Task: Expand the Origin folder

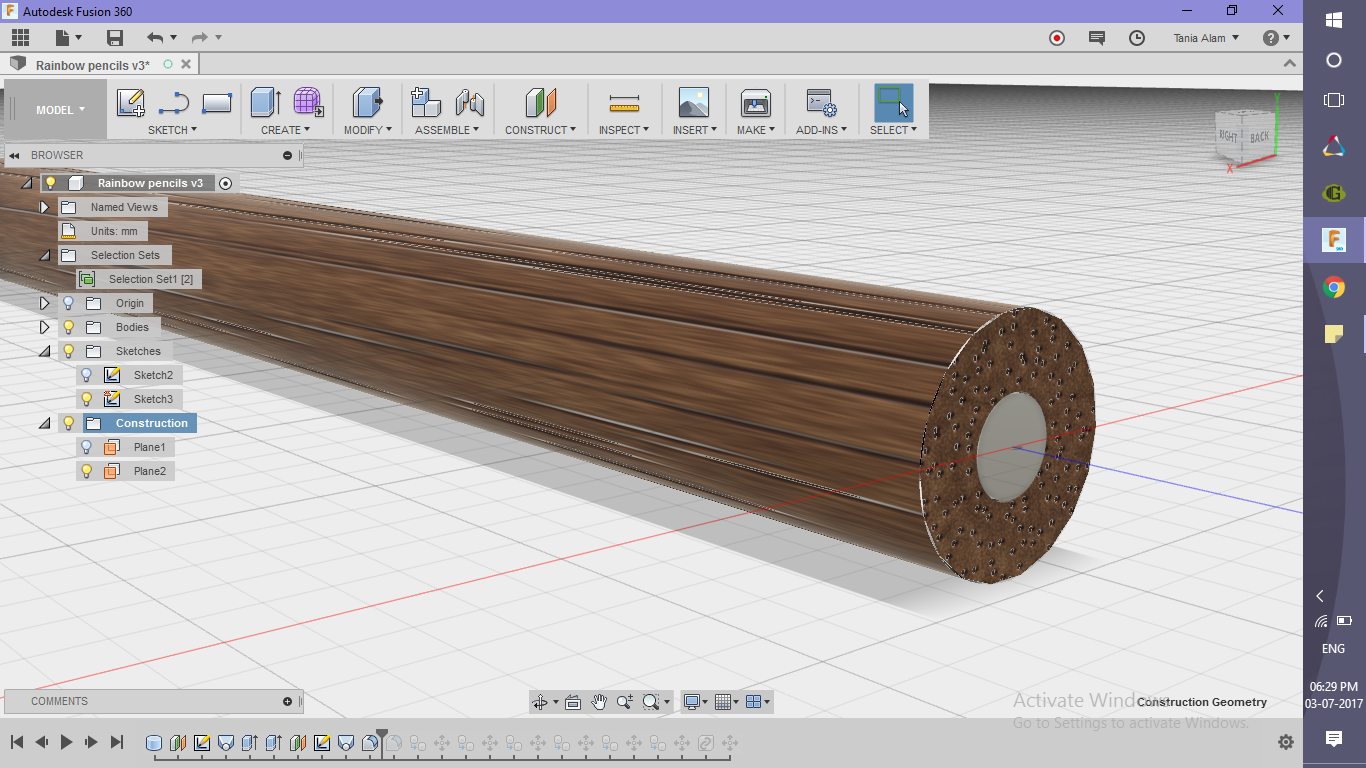Action: pos(44,303)
